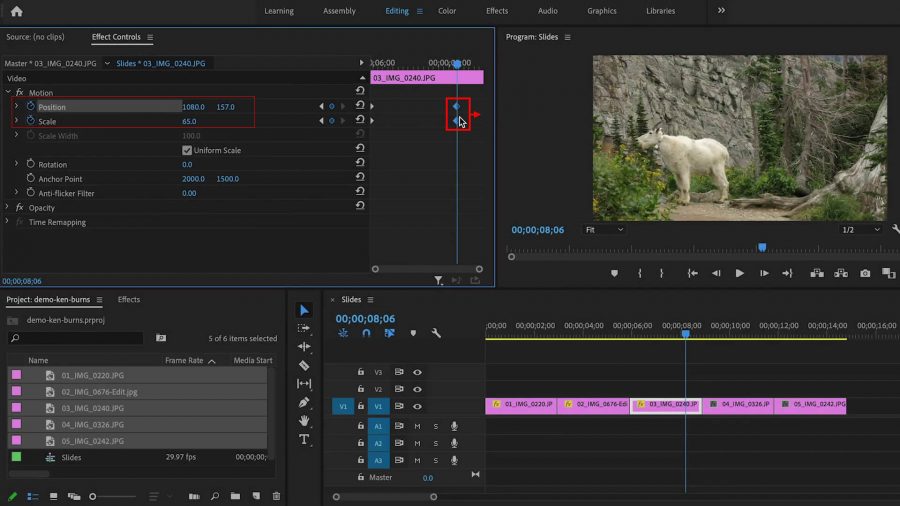Go to In point in Program monitor
900x506 pixels.
[693, 274]
